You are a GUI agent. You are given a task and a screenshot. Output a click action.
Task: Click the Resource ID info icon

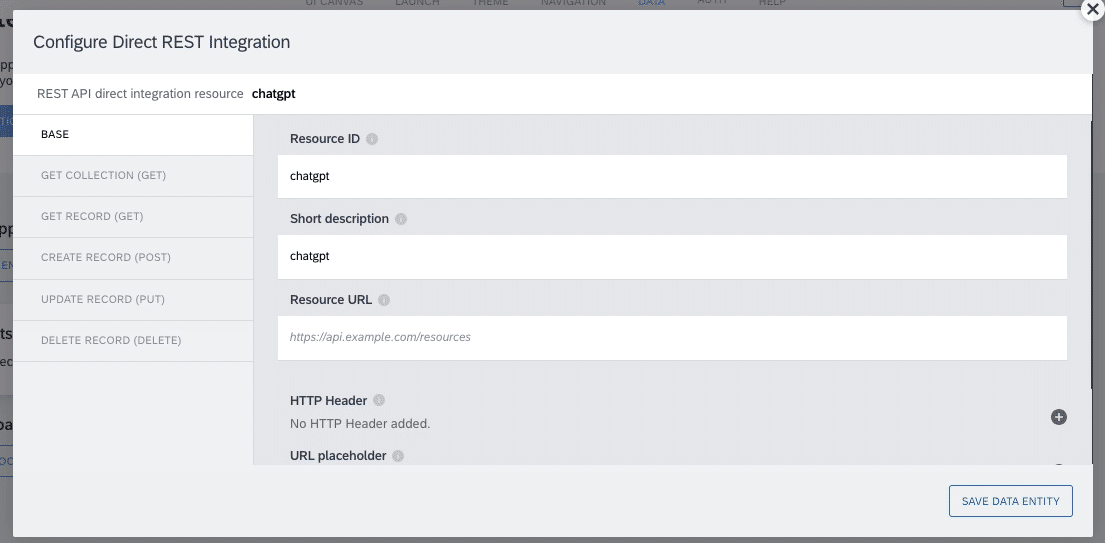[372, 139]
